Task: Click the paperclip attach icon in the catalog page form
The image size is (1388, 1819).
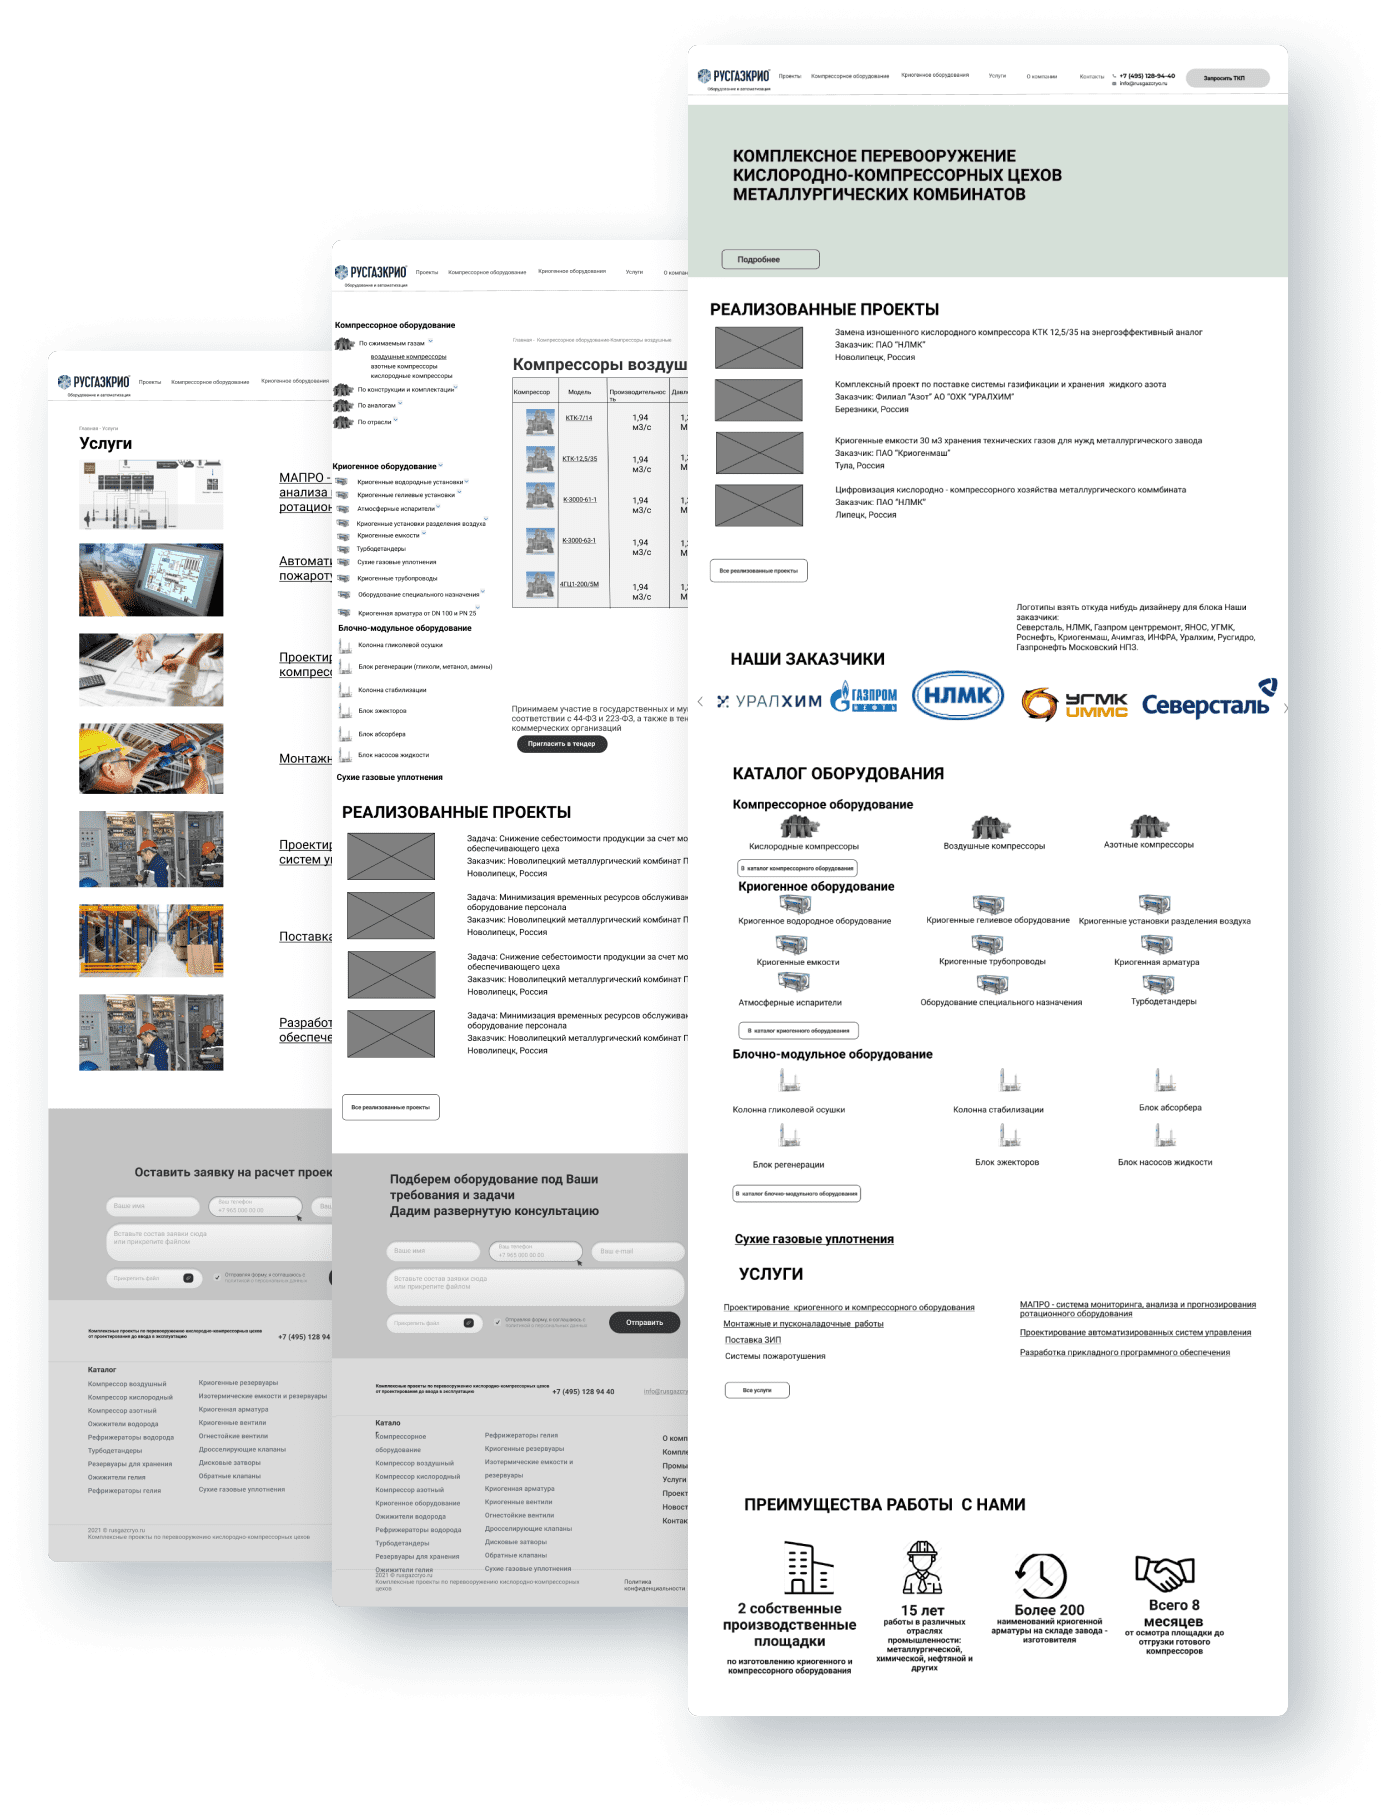Action: 468,1323
